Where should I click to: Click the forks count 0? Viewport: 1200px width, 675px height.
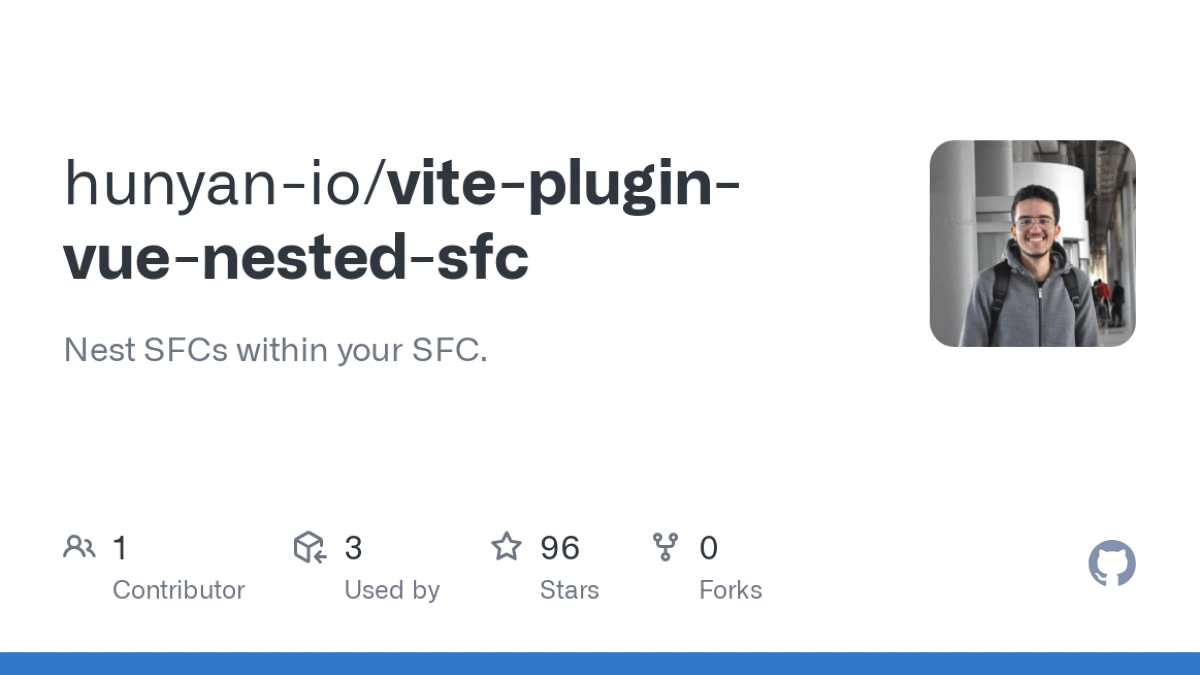tap(708, 548)
